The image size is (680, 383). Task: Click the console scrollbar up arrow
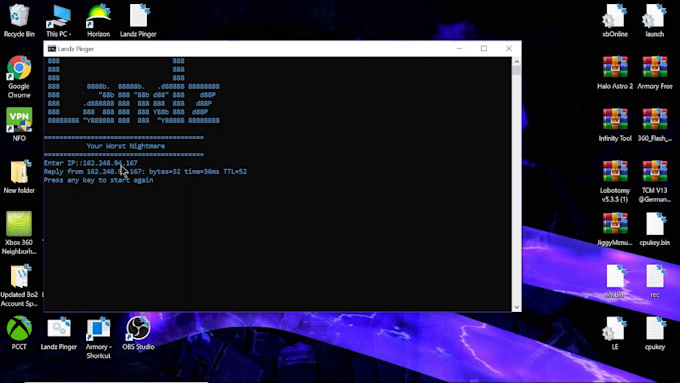[x=516, y=62]
